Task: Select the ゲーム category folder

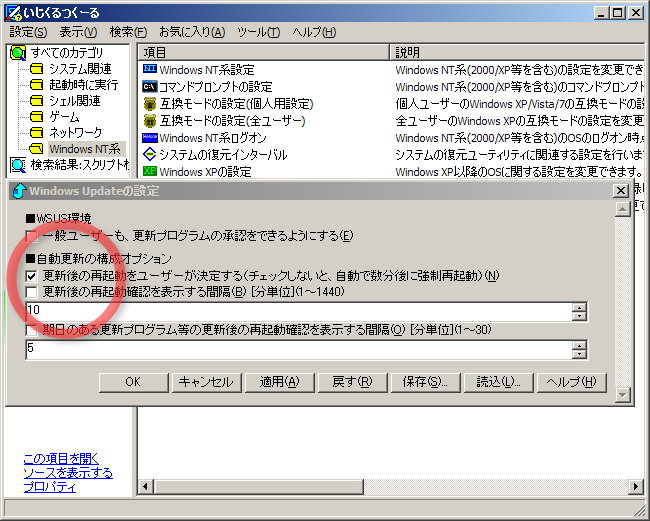Action: coord(63,116)
